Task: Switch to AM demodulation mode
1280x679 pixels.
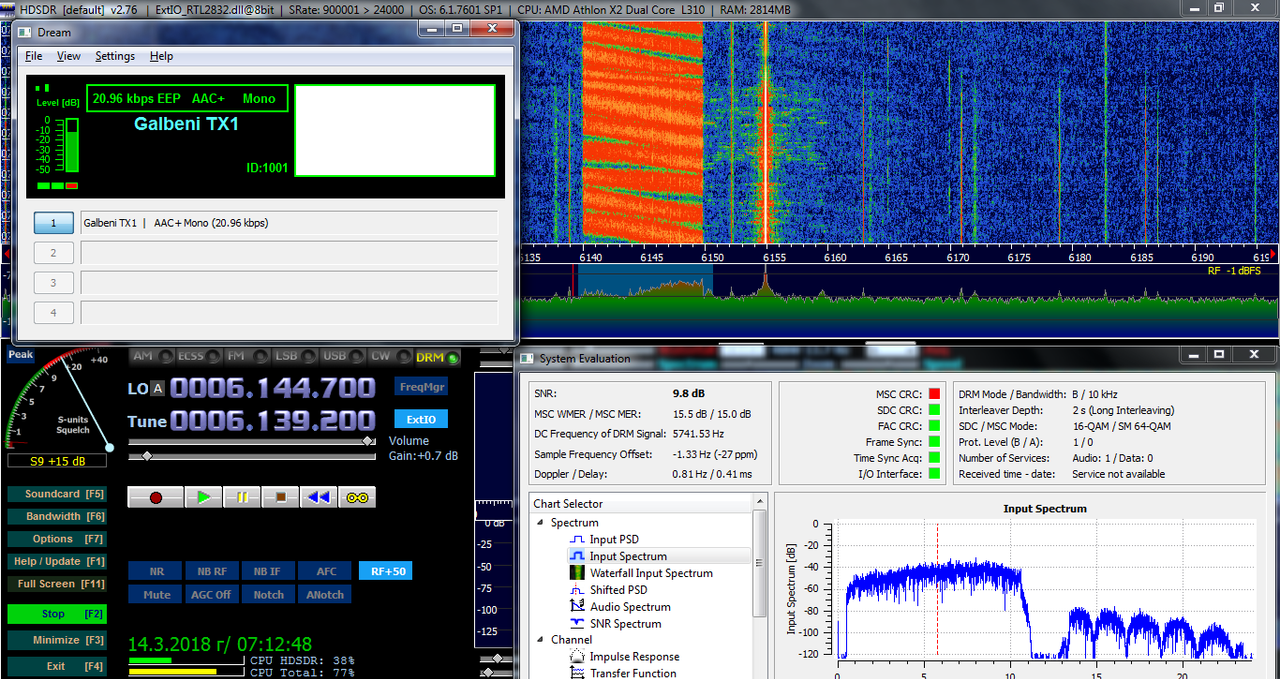Action: [x=152, y=356]
